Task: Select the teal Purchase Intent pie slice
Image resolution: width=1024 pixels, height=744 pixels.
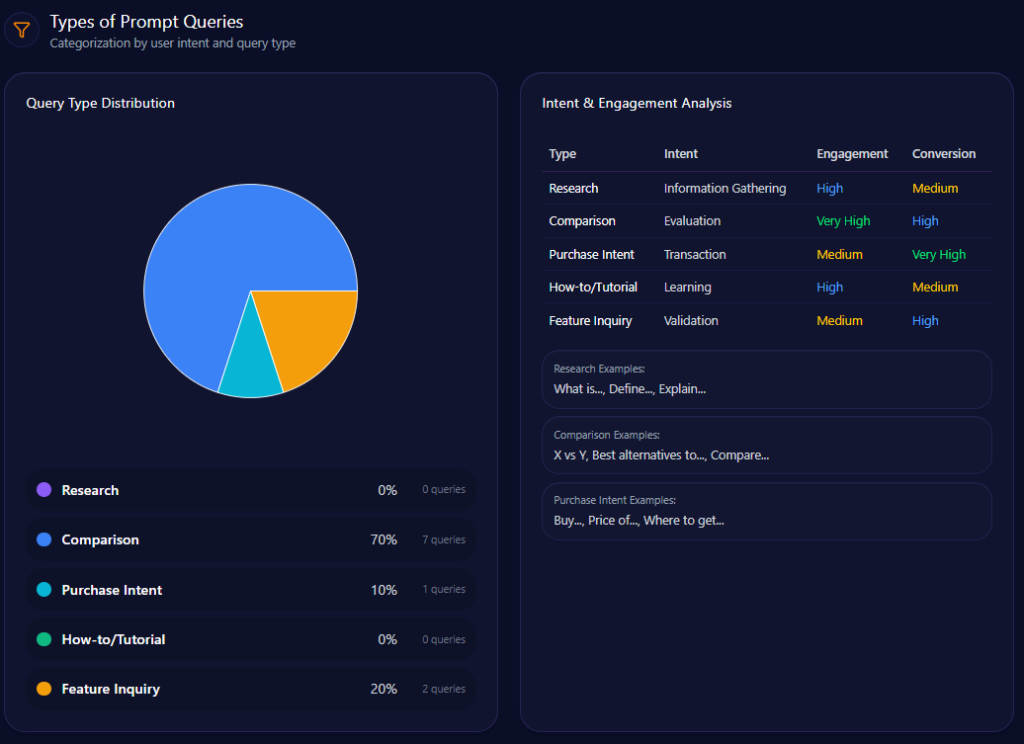Action: tap(248, 368)
